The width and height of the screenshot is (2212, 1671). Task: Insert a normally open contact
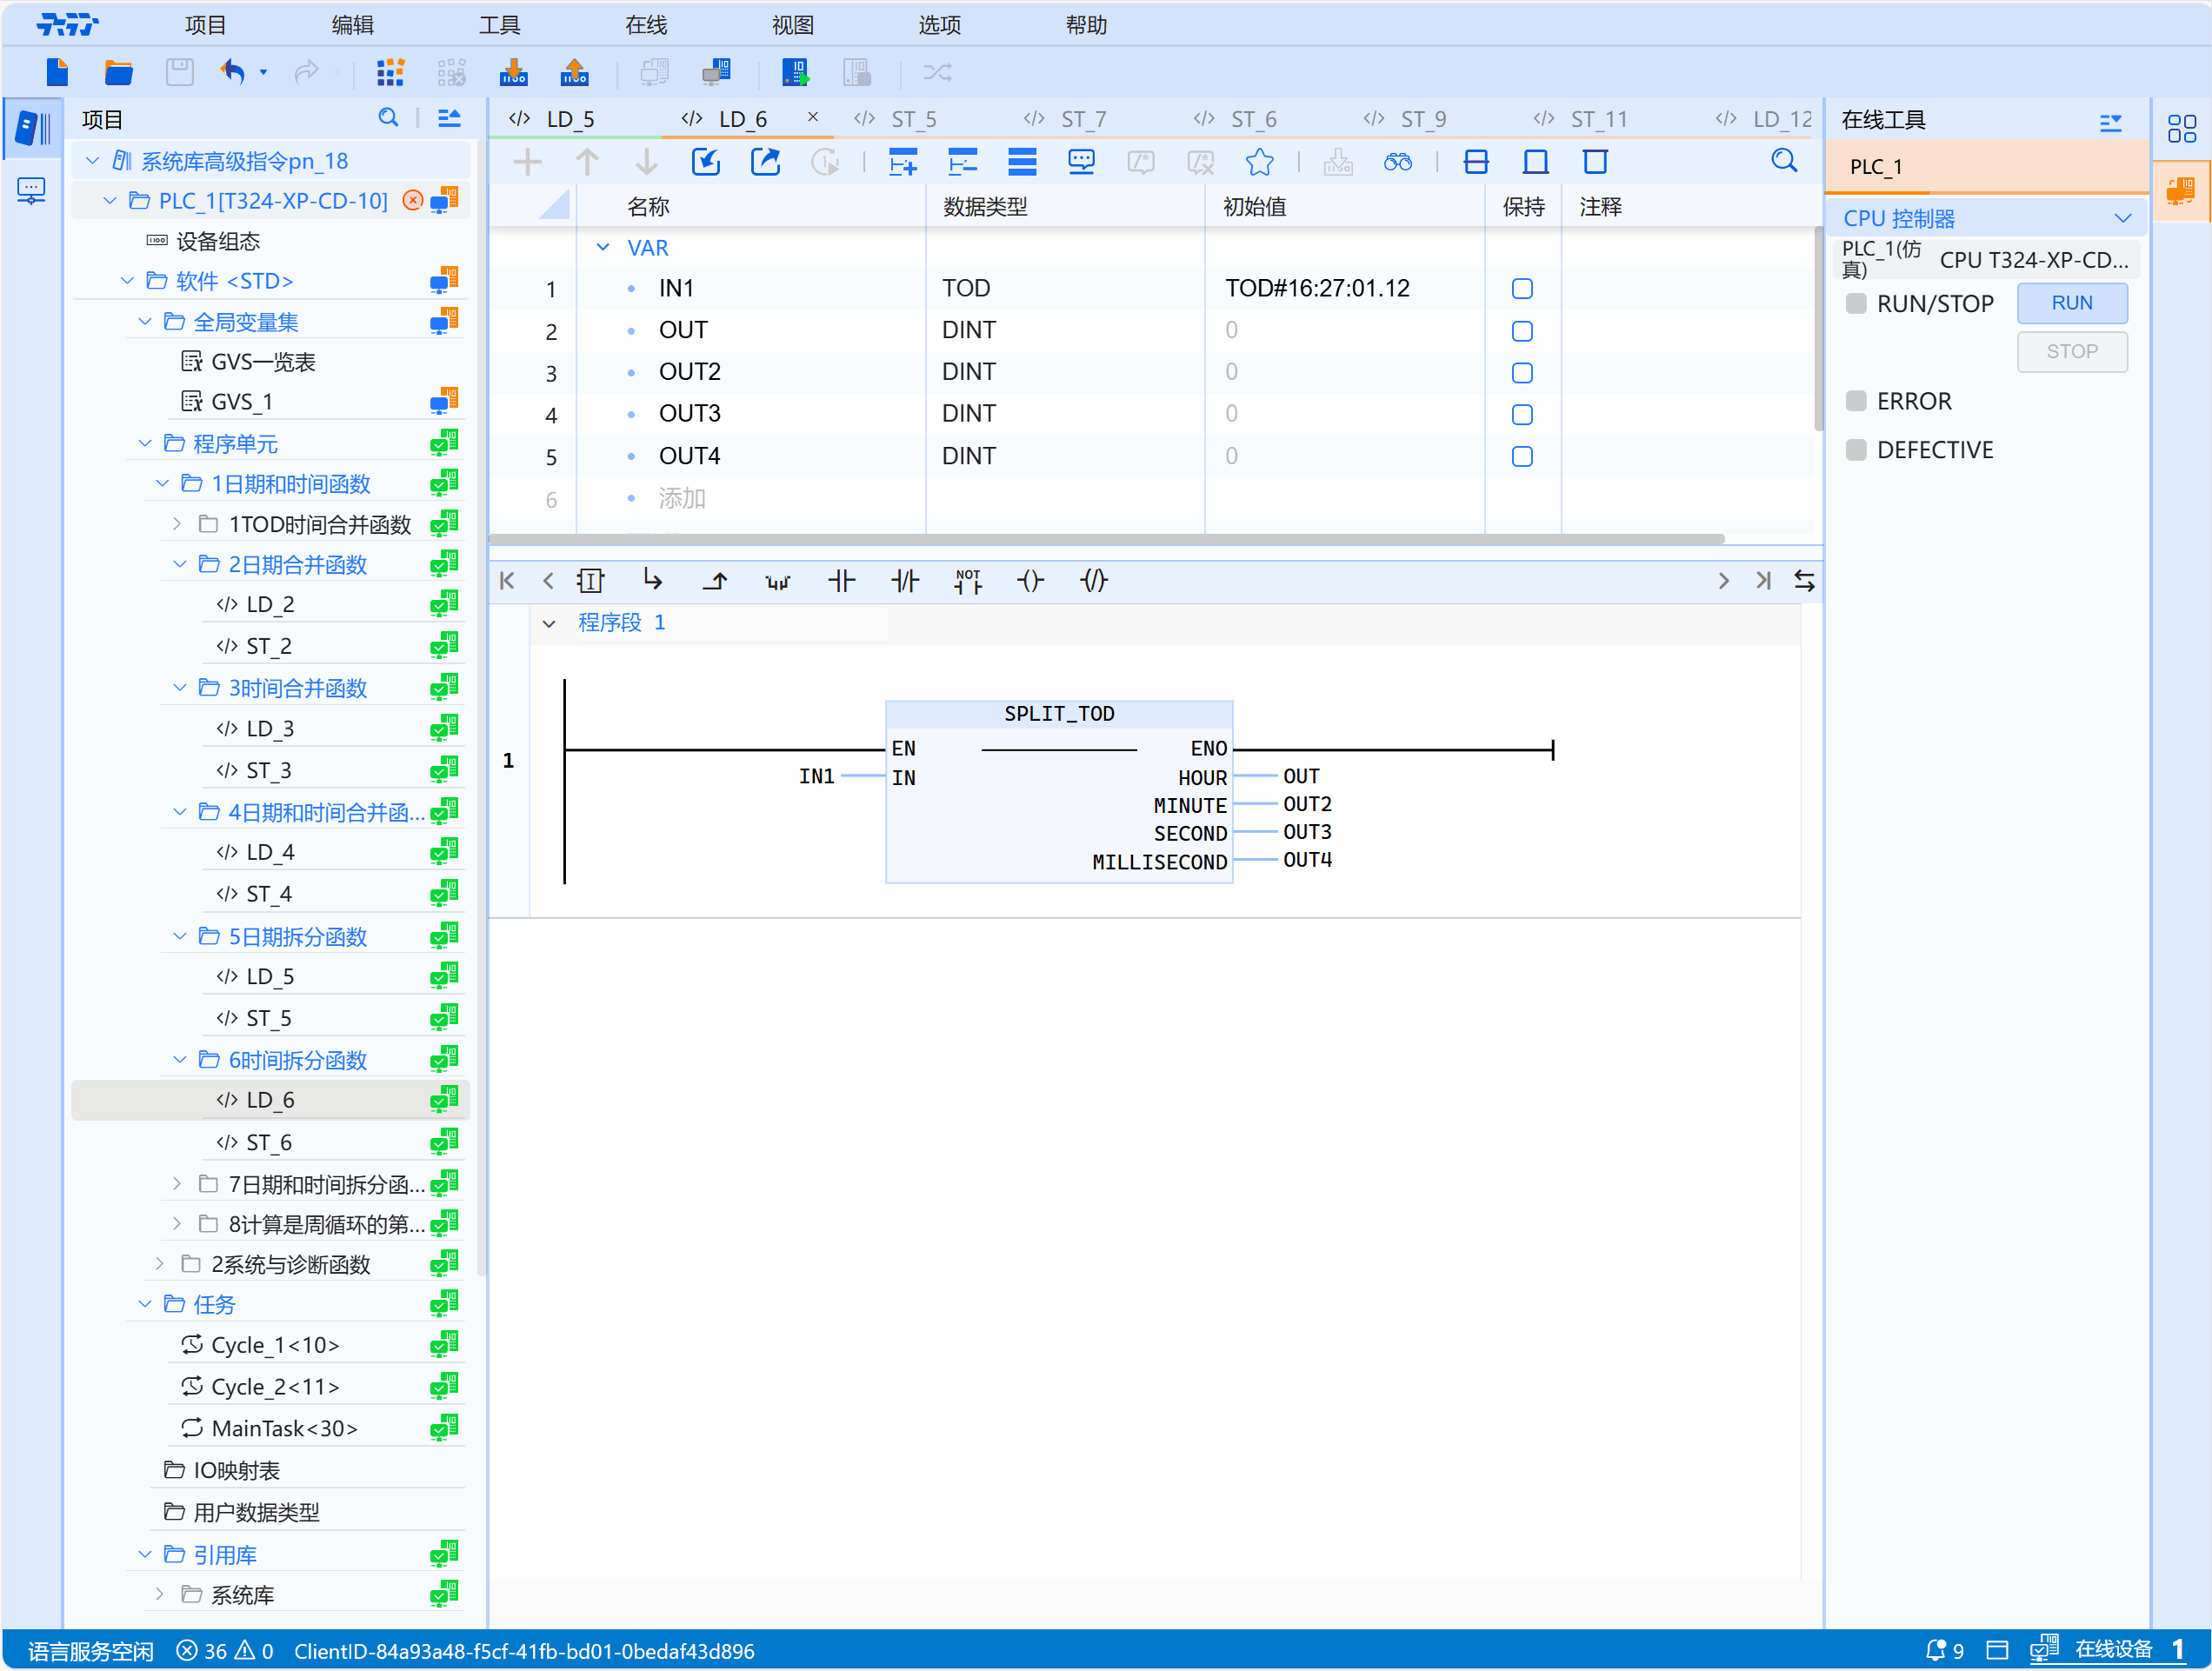841,581
